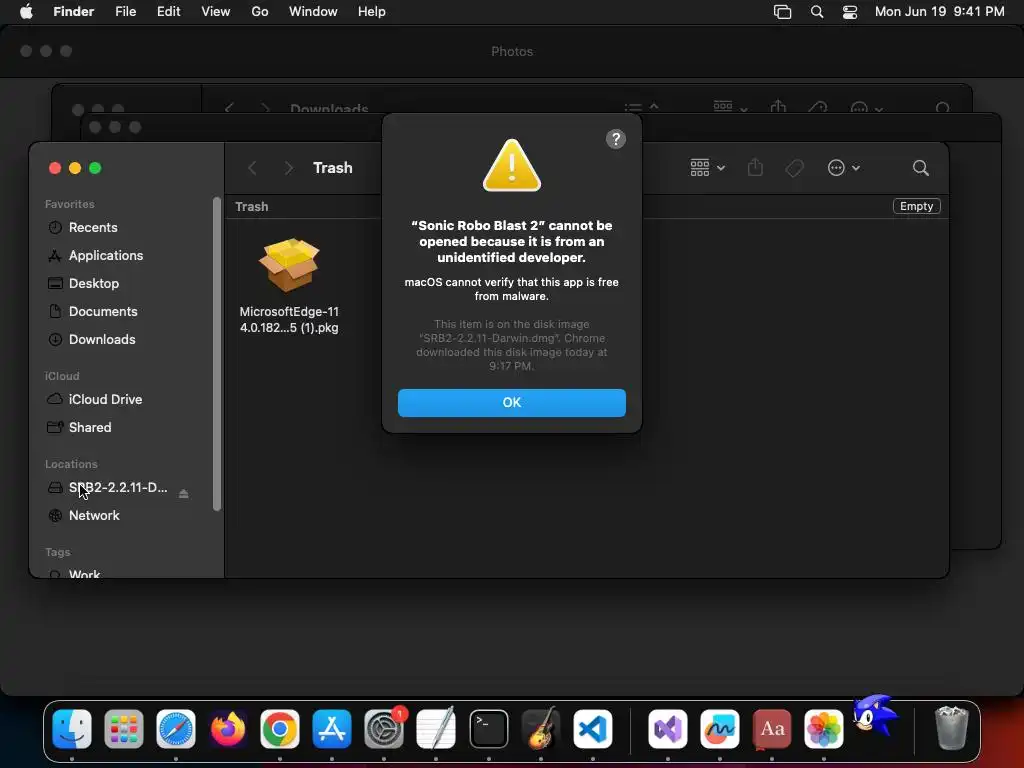1024x768 pixels.
Task: Open the File menu
Action: [x=125, y=12]
